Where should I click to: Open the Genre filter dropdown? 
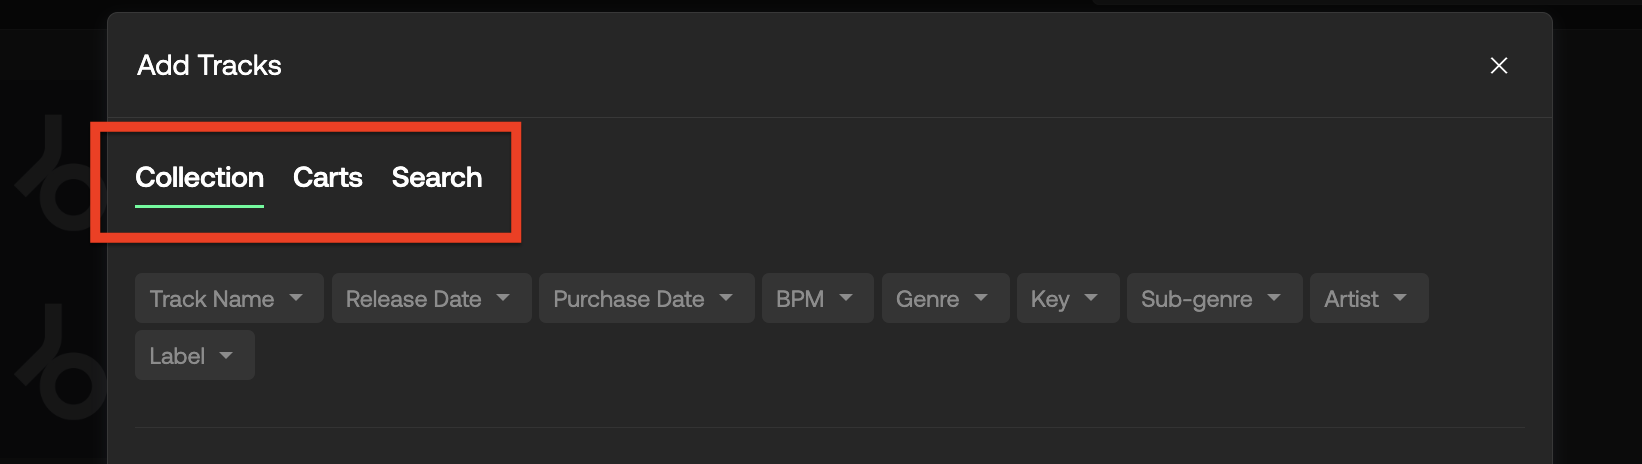tap(945, 298)
